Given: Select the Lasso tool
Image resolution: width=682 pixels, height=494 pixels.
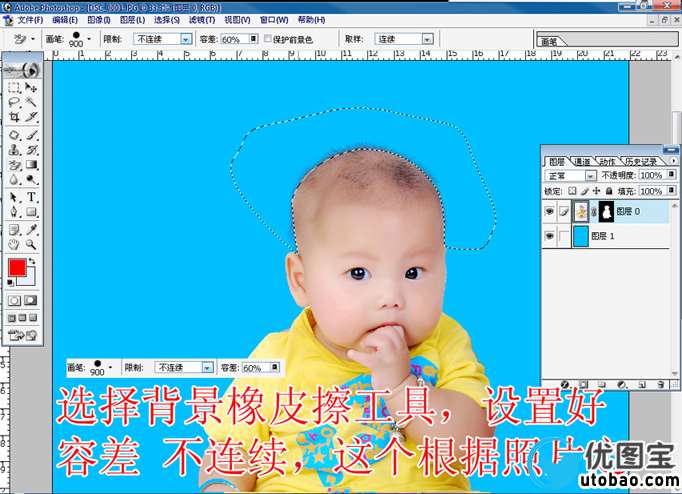Looking at the screenshot, I should click(14, 103).
